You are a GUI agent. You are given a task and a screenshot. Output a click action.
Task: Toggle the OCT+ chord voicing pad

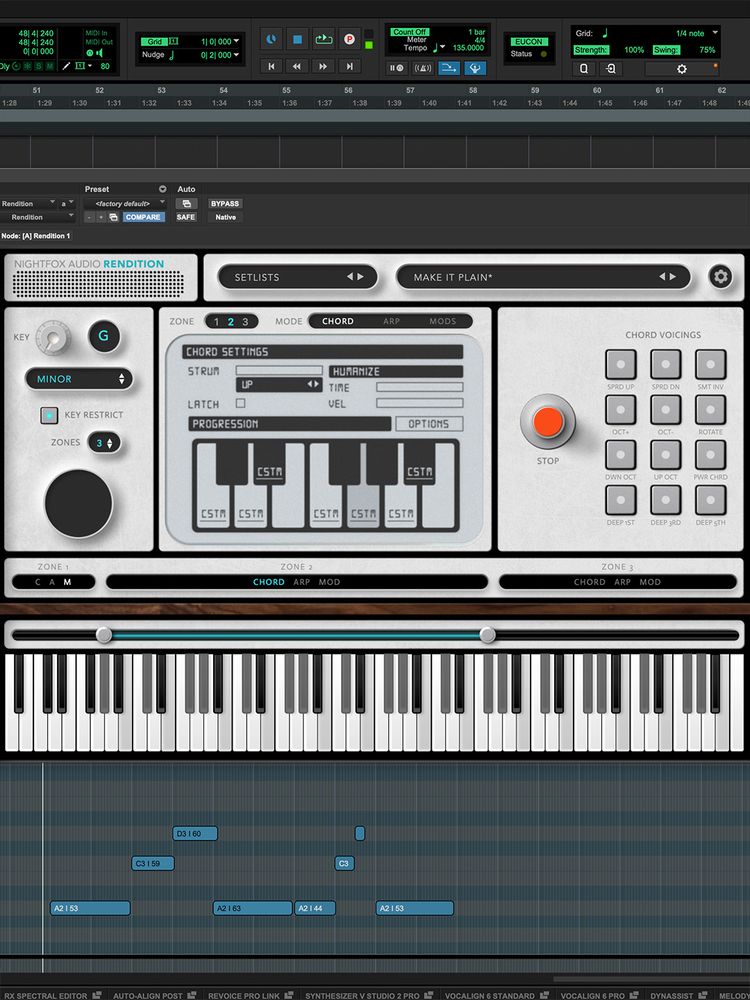[x=621, y=409]
